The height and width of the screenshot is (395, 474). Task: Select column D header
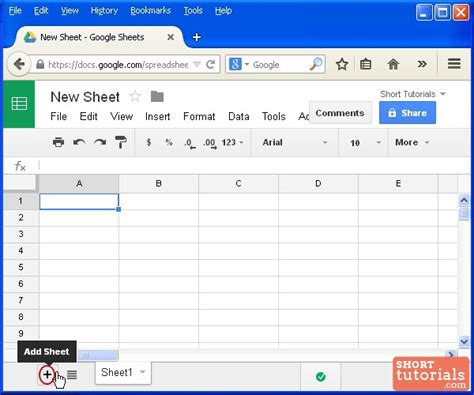coord(318,184)
